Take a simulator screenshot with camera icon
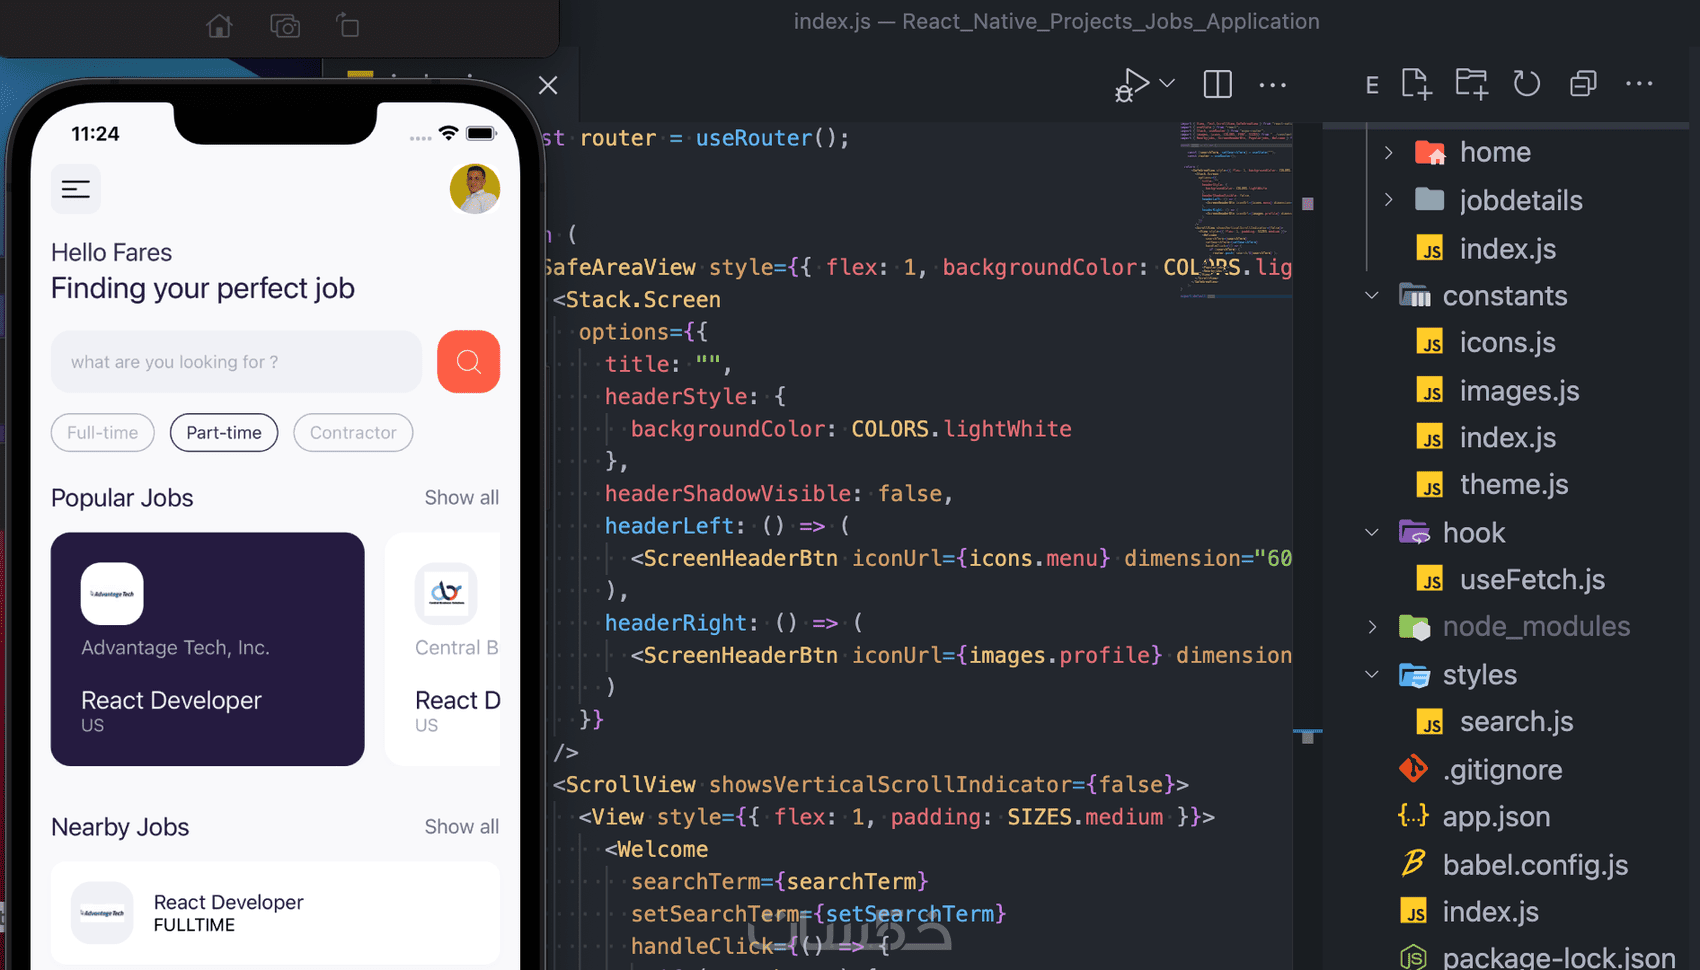Screen dimensions: 1700x970 [x=285, y=26]
